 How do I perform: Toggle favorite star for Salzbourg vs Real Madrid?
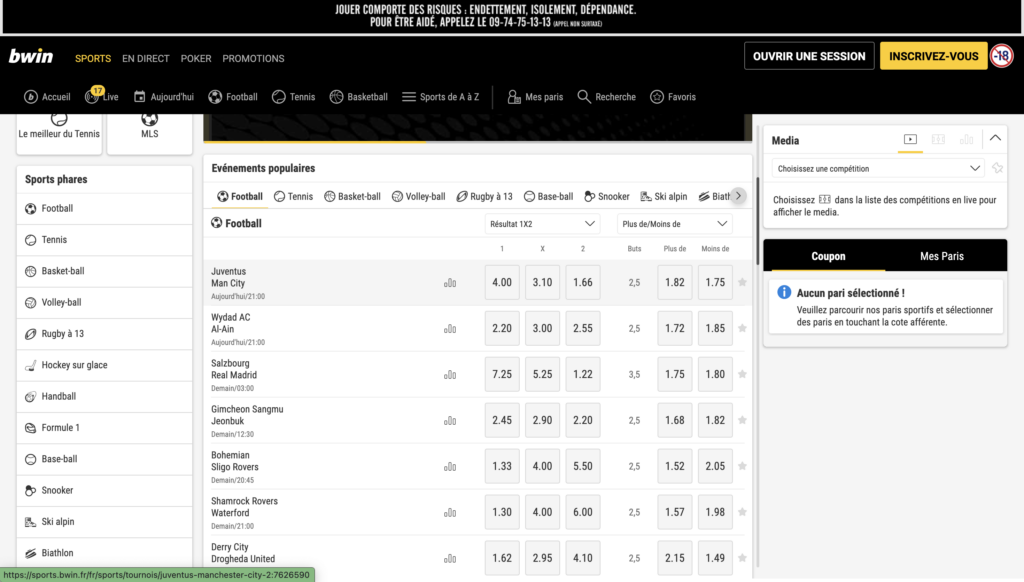pyautogui.click(x=742, y=374)
